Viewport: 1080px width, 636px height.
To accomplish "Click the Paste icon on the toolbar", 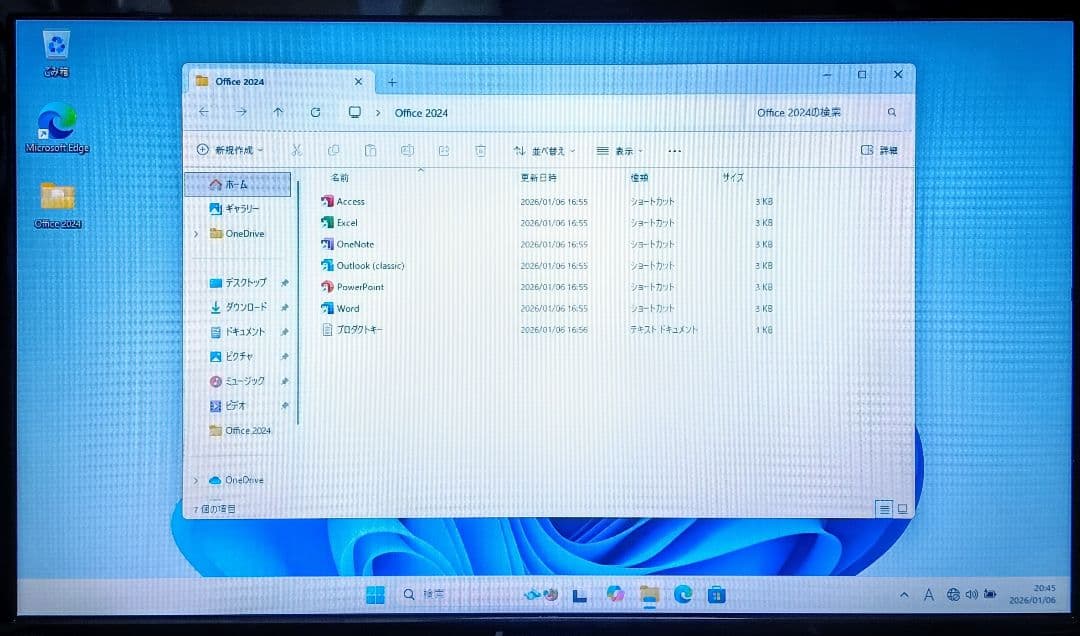I will 369,150.
